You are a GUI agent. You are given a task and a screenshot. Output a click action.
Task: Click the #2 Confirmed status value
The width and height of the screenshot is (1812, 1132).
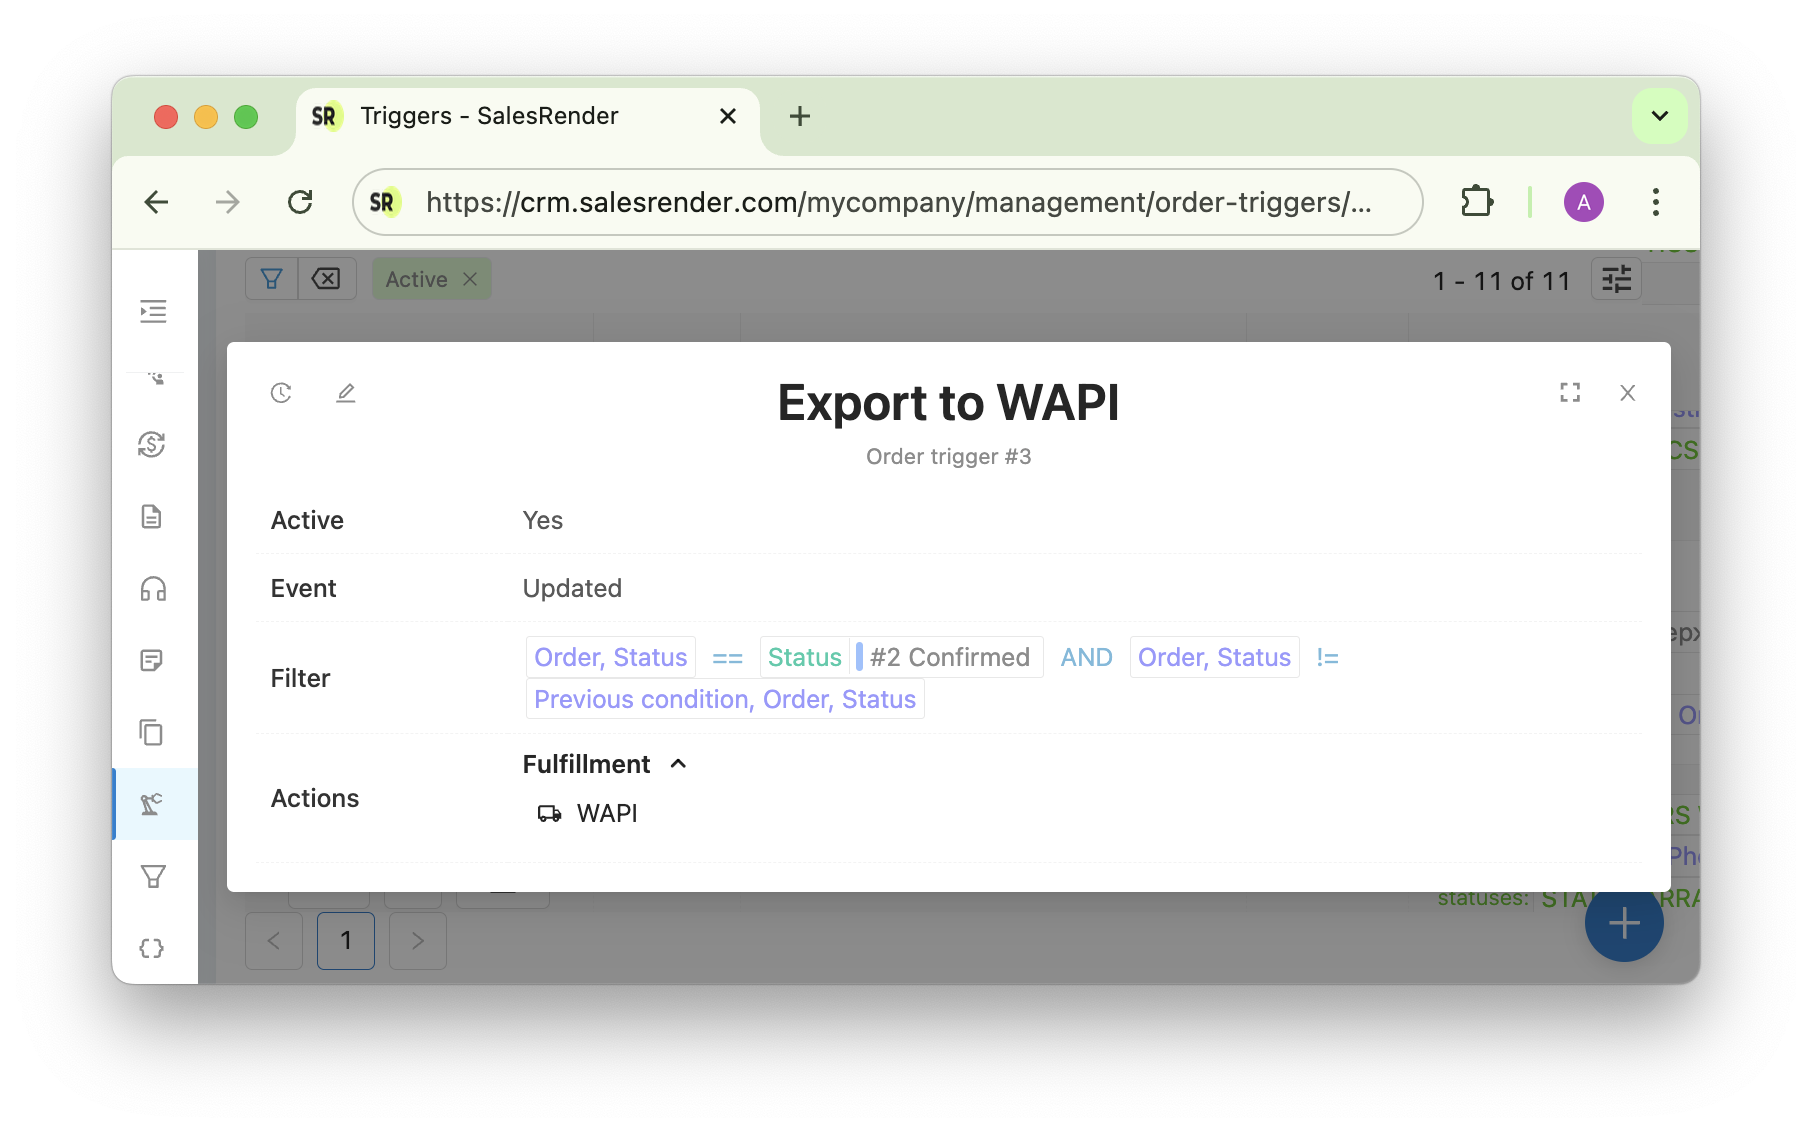949,657
